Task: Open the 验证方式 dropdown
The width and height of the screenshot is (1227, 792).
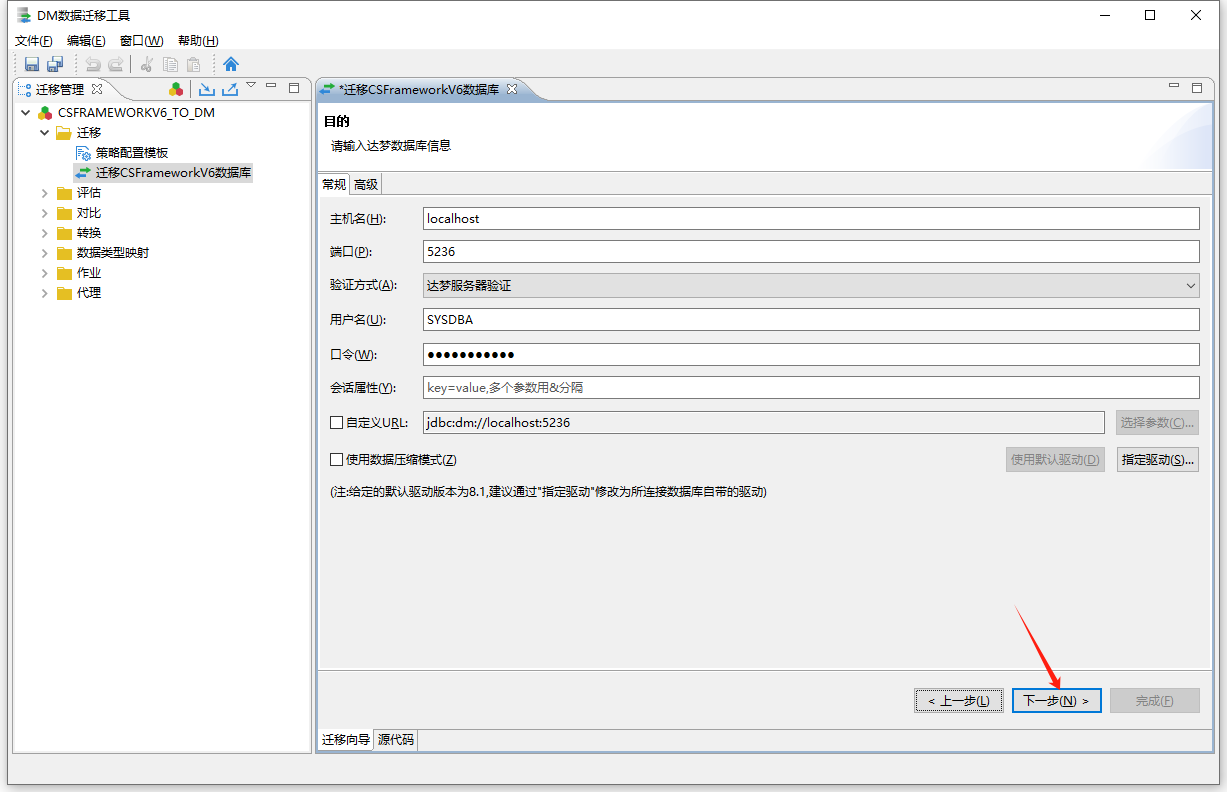Action: coord(811,286)
